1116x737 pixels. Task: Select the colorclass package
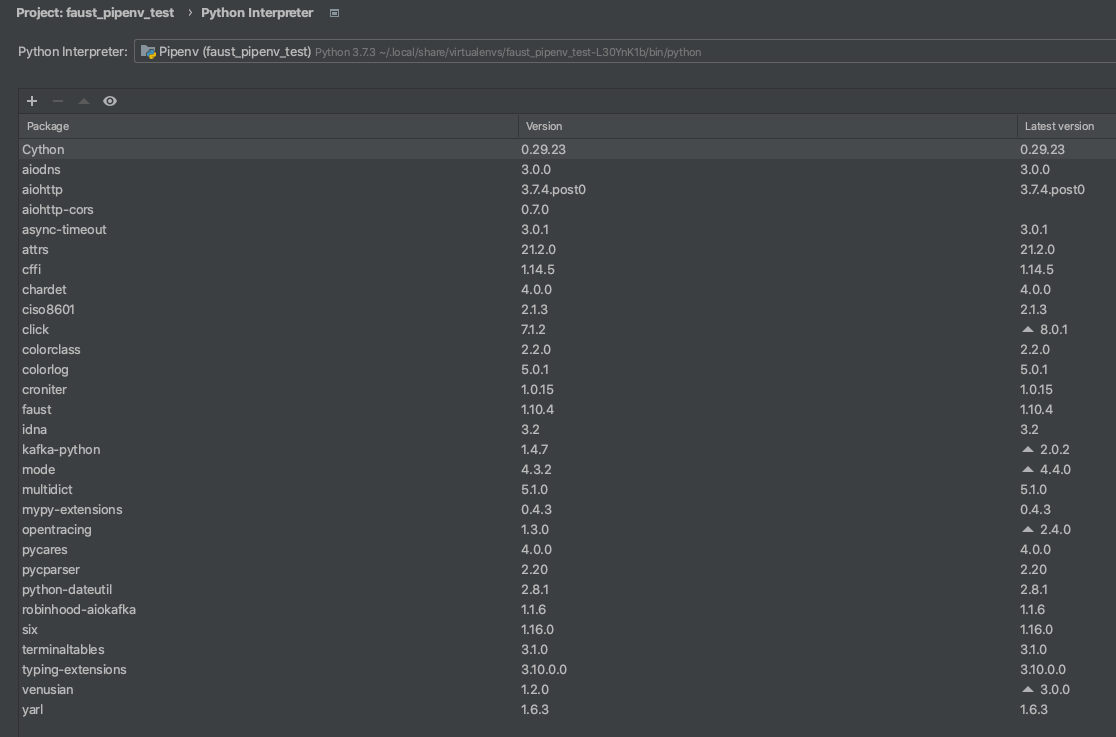coord(51,350)
